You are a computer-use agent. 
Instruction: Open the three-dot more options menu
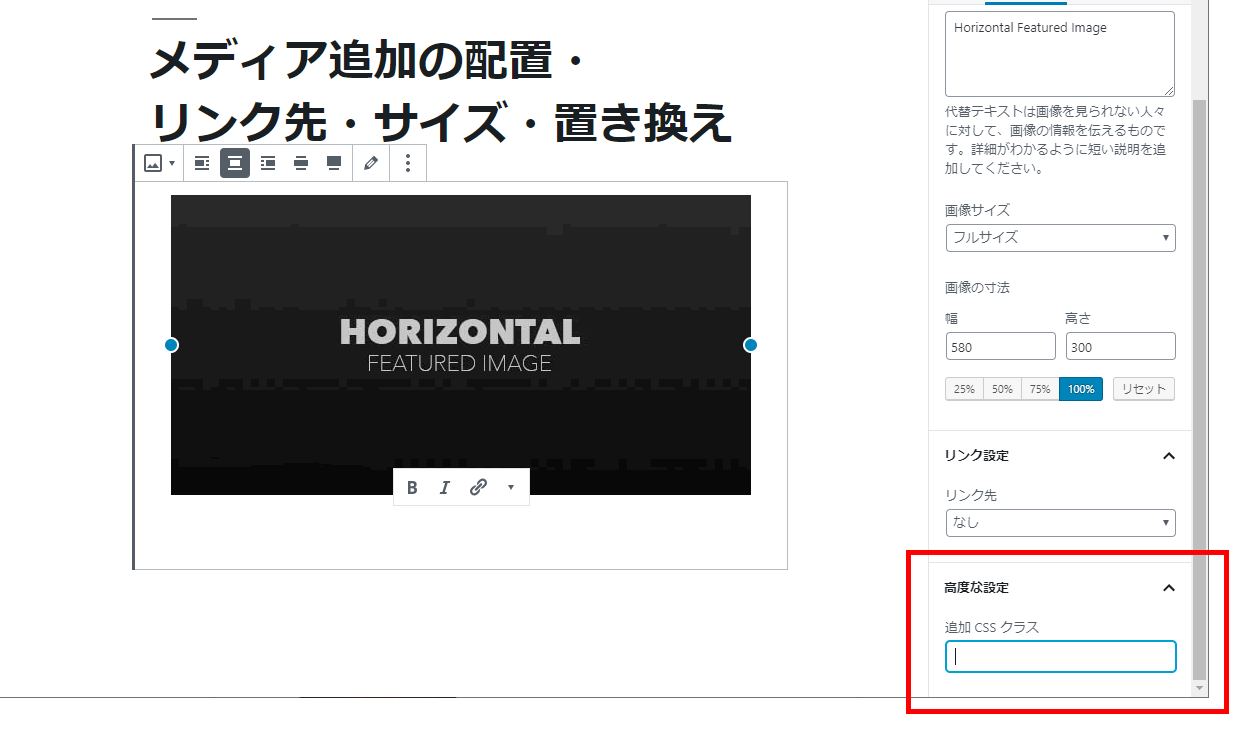pyautogui.click(x=407, y=163)
